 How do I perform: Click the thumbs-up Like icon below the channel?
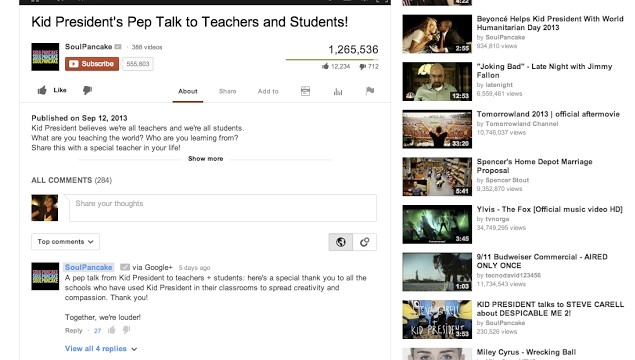click(x=42, y=90)
